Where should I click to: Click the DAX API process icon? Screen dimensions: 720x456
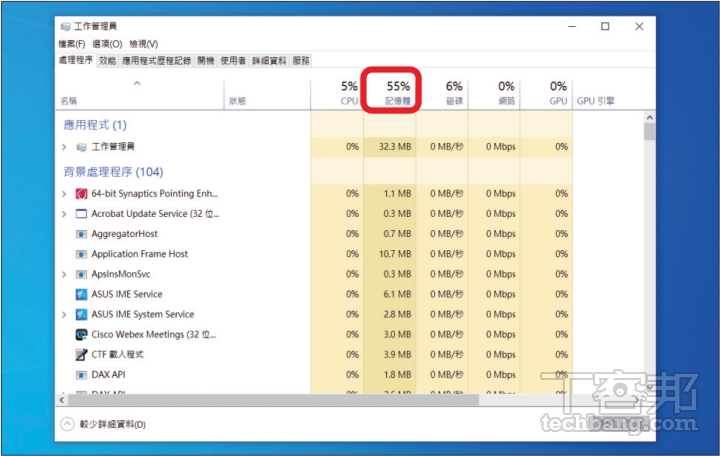pos(82,374)
